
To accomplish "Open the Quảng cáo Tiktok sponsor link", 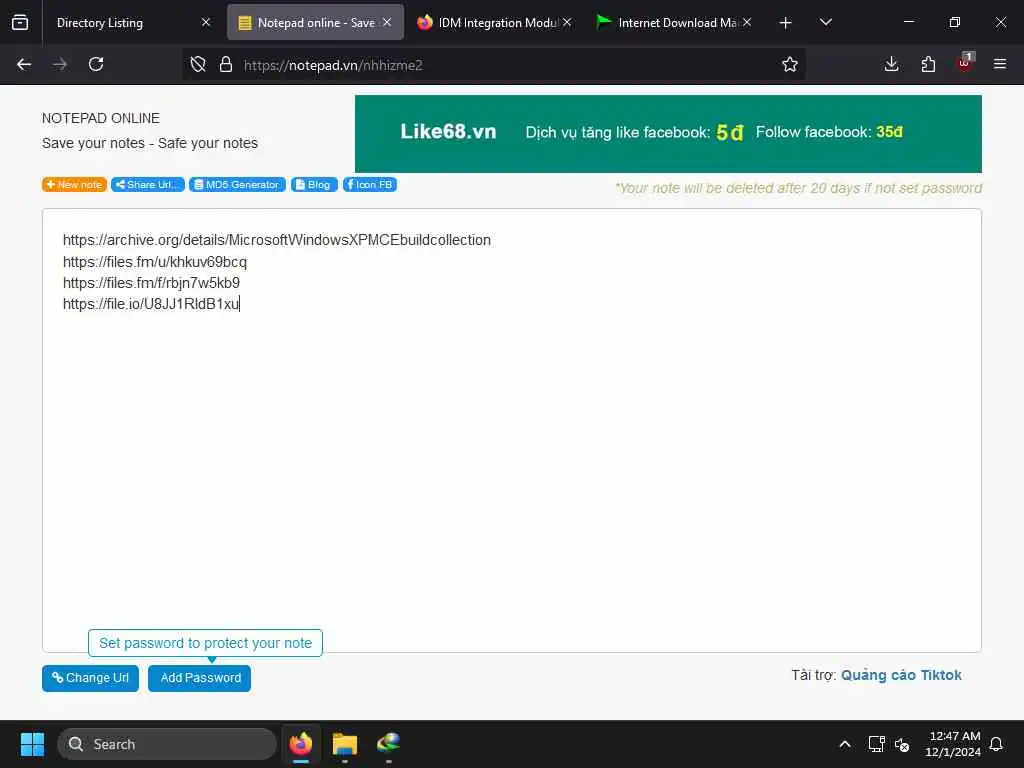I will pyautogui.click(x=901, y=675).
